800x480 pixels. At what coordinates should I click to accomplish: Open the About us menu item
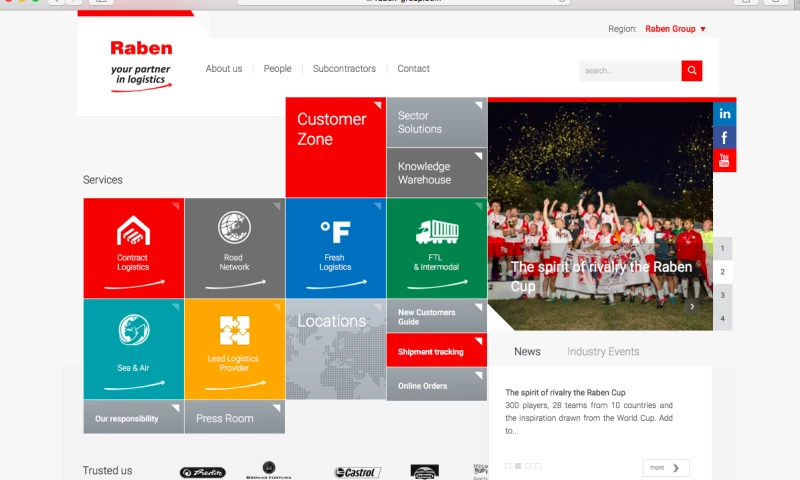coord(224,69)
